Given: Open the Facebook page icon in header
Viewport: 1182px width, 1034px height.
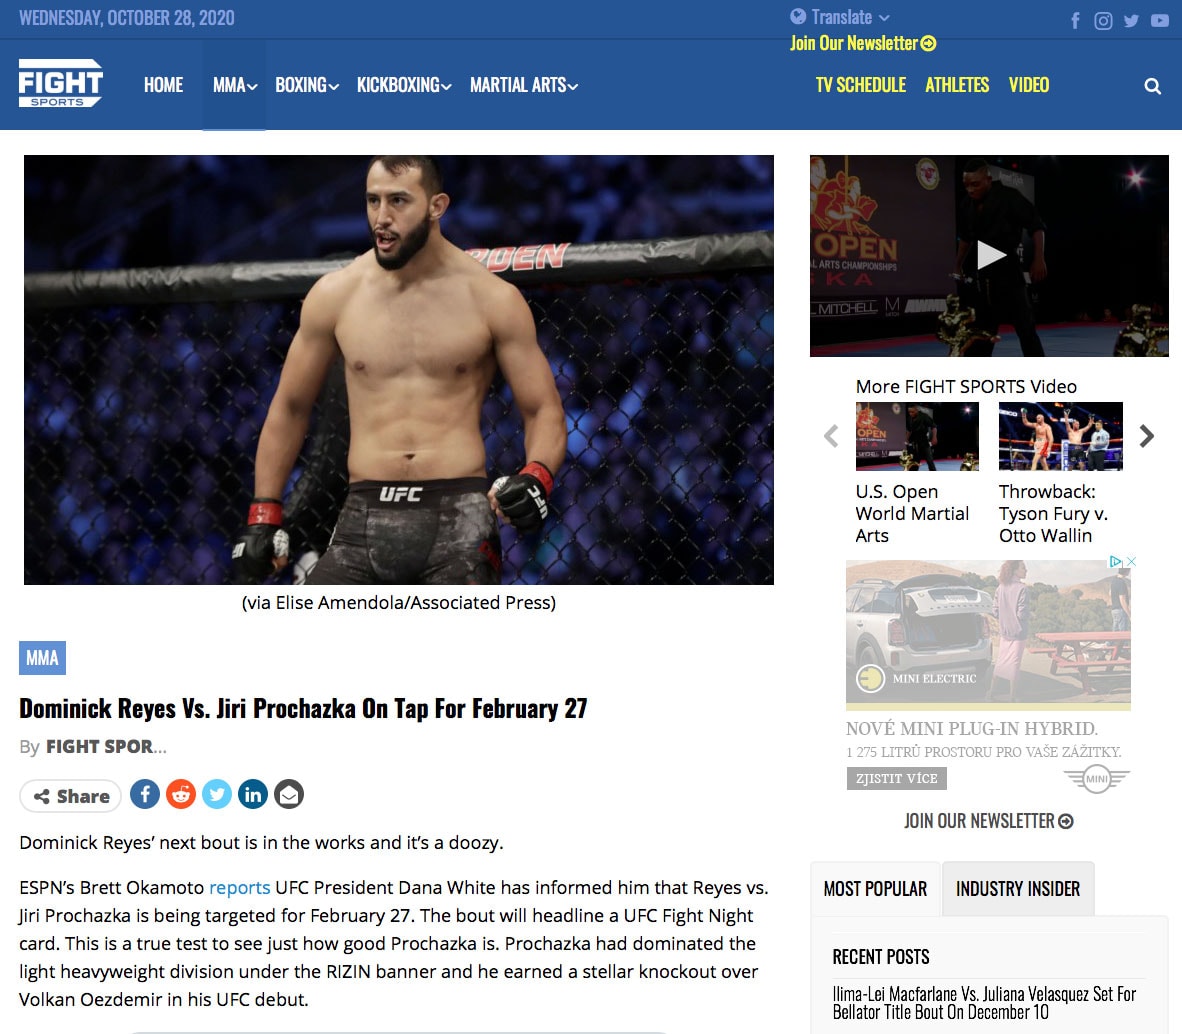Looking at the screenshot, I should point(1075,21).
